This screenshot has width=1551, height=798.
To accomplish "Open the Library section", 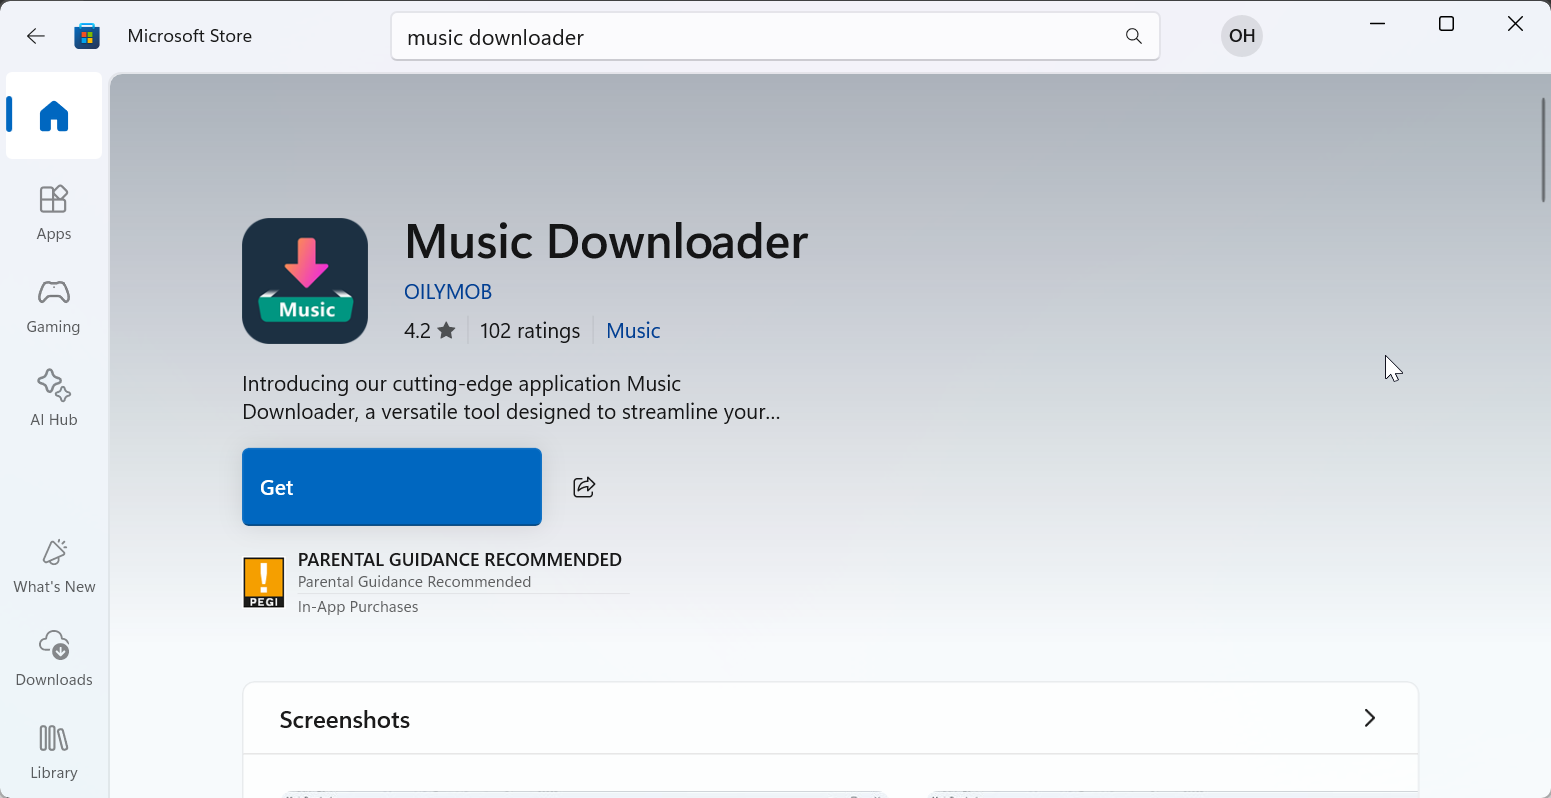I will [54, 751].
